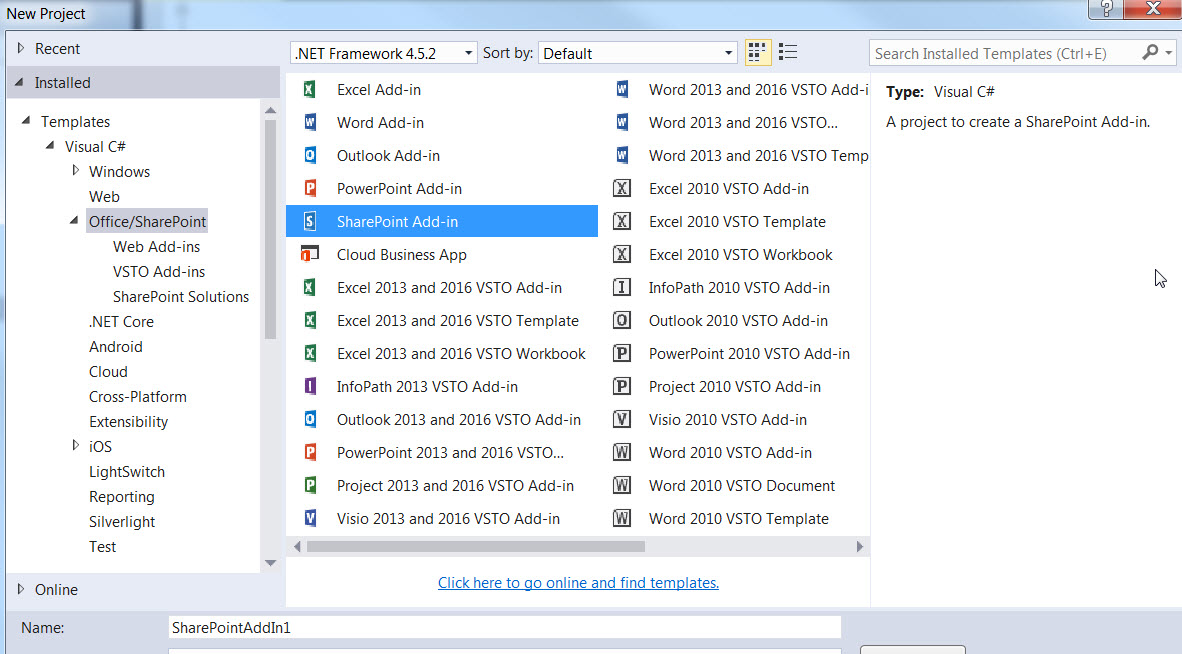The width and height of the screenshot is (1182, 654).
Task: Click the Search Installed Templates field
Action: tap(1006, 53)
